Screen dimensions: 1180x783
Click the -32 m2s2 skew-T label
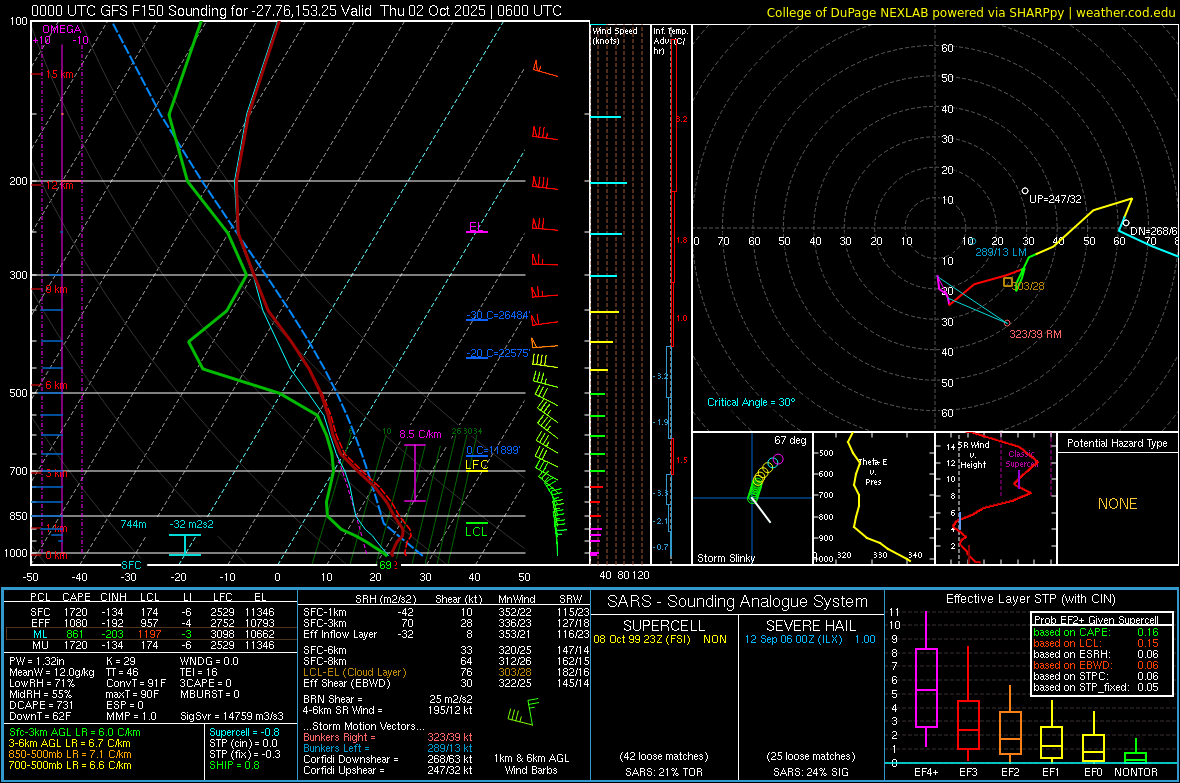coord(191,524)
